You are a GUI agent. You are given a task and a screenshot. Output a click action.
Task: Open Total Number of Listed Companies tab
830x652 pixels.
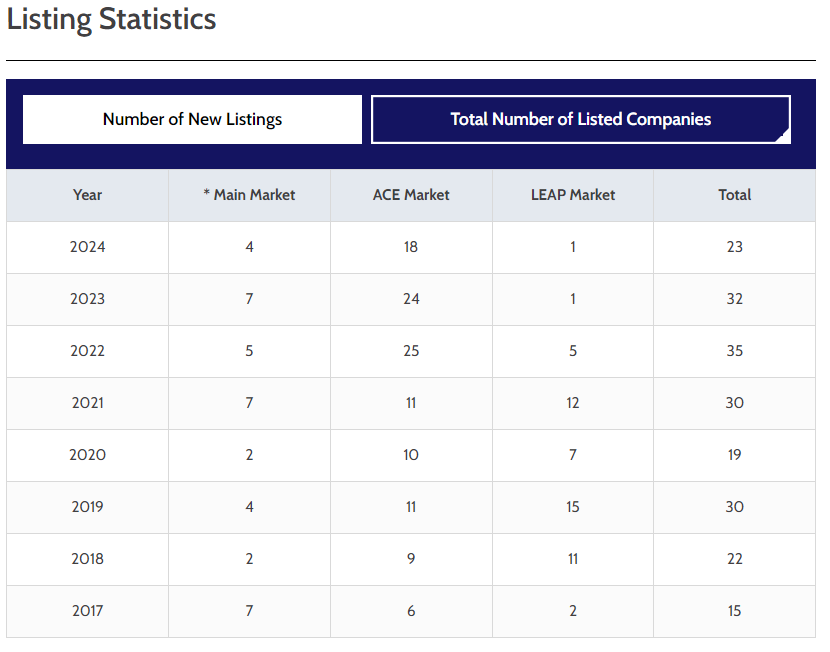(581, 119)
